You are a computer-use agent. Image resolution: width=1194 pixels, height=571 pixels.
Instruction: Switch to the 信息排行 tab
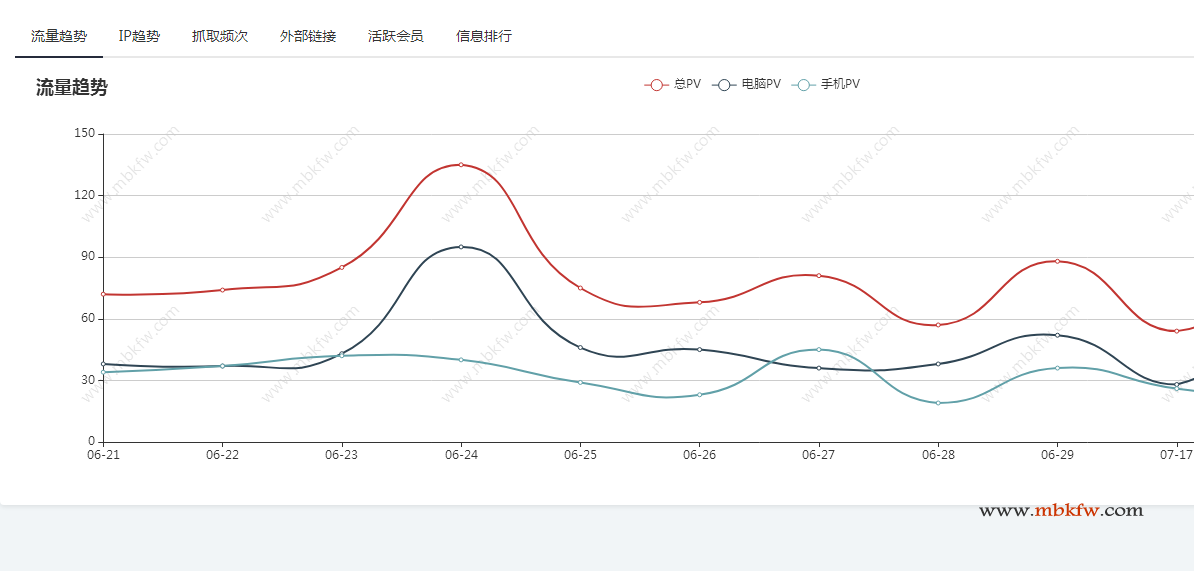click(x=484, y=36)
